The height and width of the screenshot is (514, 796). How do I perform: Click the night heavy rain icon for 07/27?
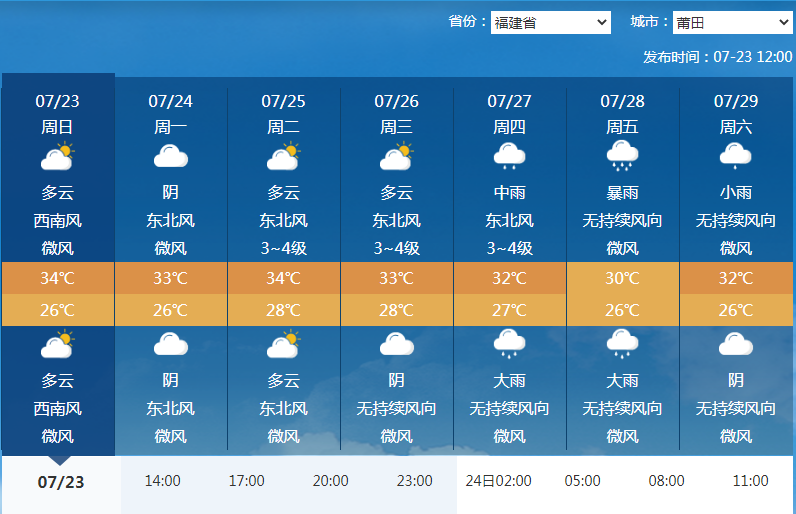click(x=509, y=345)
